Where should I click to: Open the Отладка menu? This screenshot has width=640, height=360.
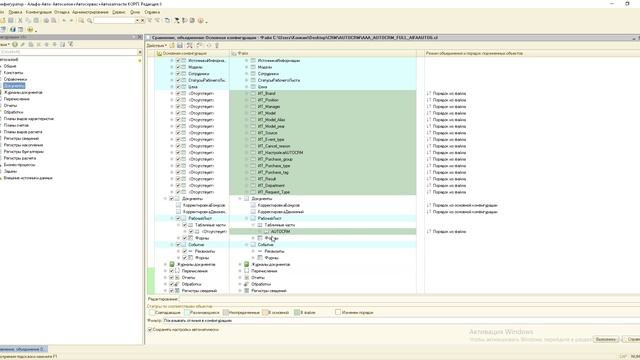point(62,12)
